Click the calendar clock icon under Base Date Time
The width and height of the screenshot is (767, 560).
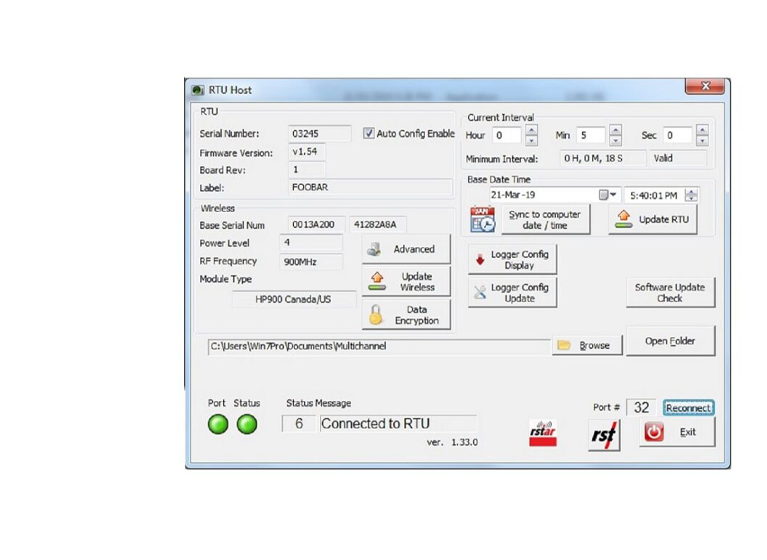(482, 220)
